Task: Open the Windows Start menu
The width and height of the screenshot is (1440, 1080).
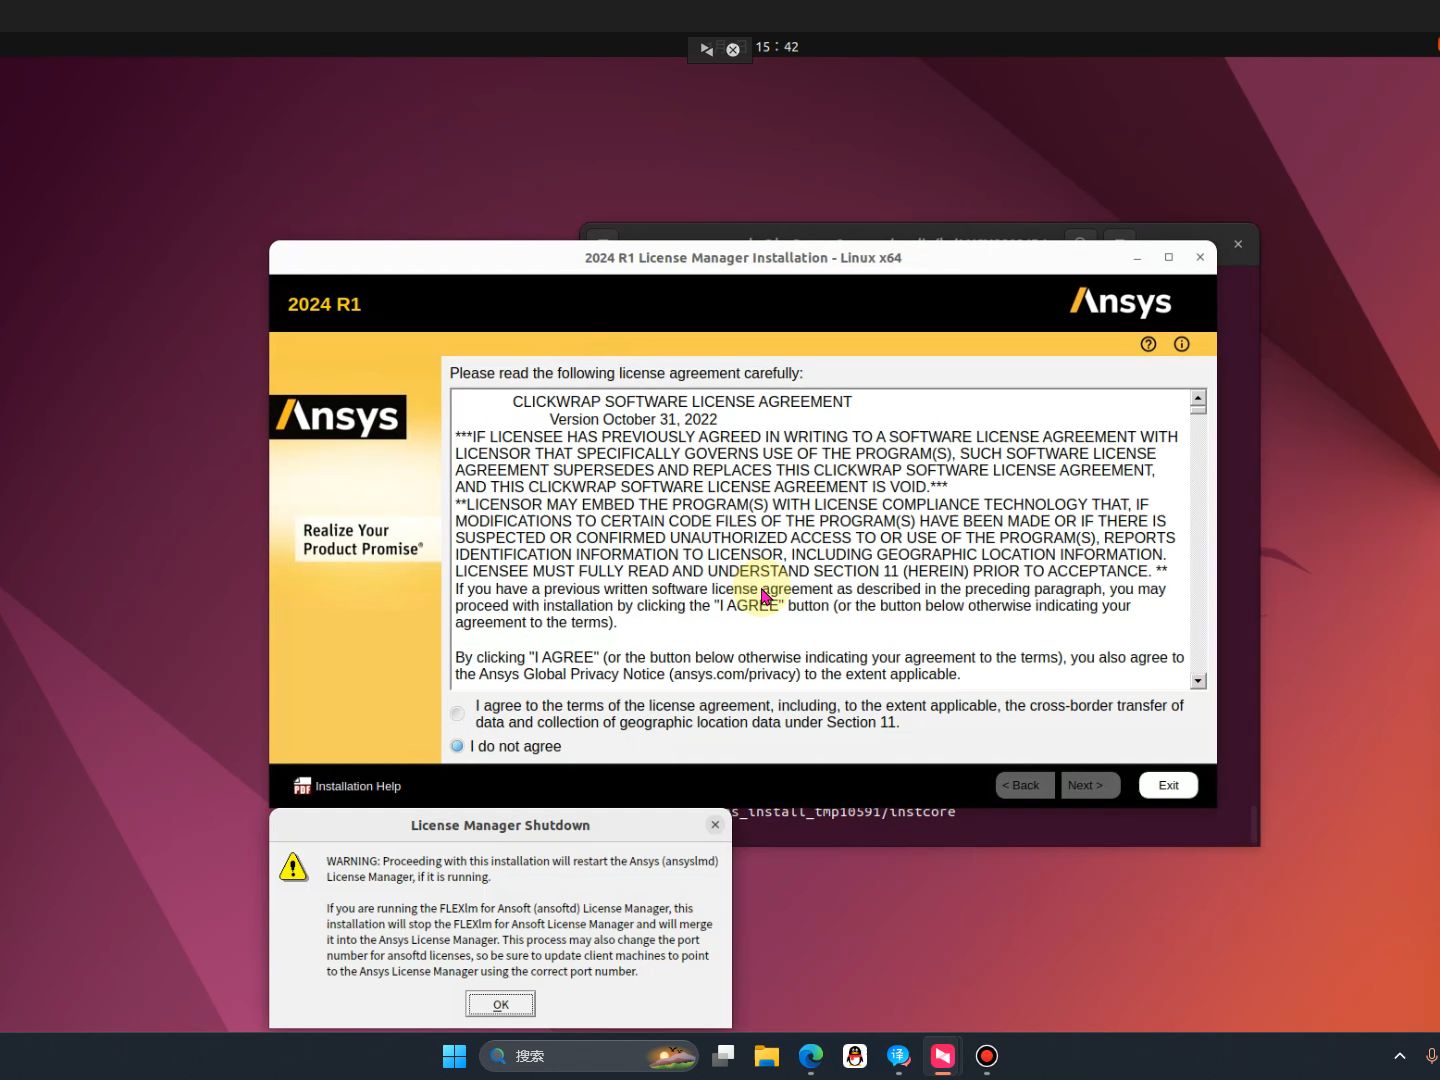Action: point(454,1056)
